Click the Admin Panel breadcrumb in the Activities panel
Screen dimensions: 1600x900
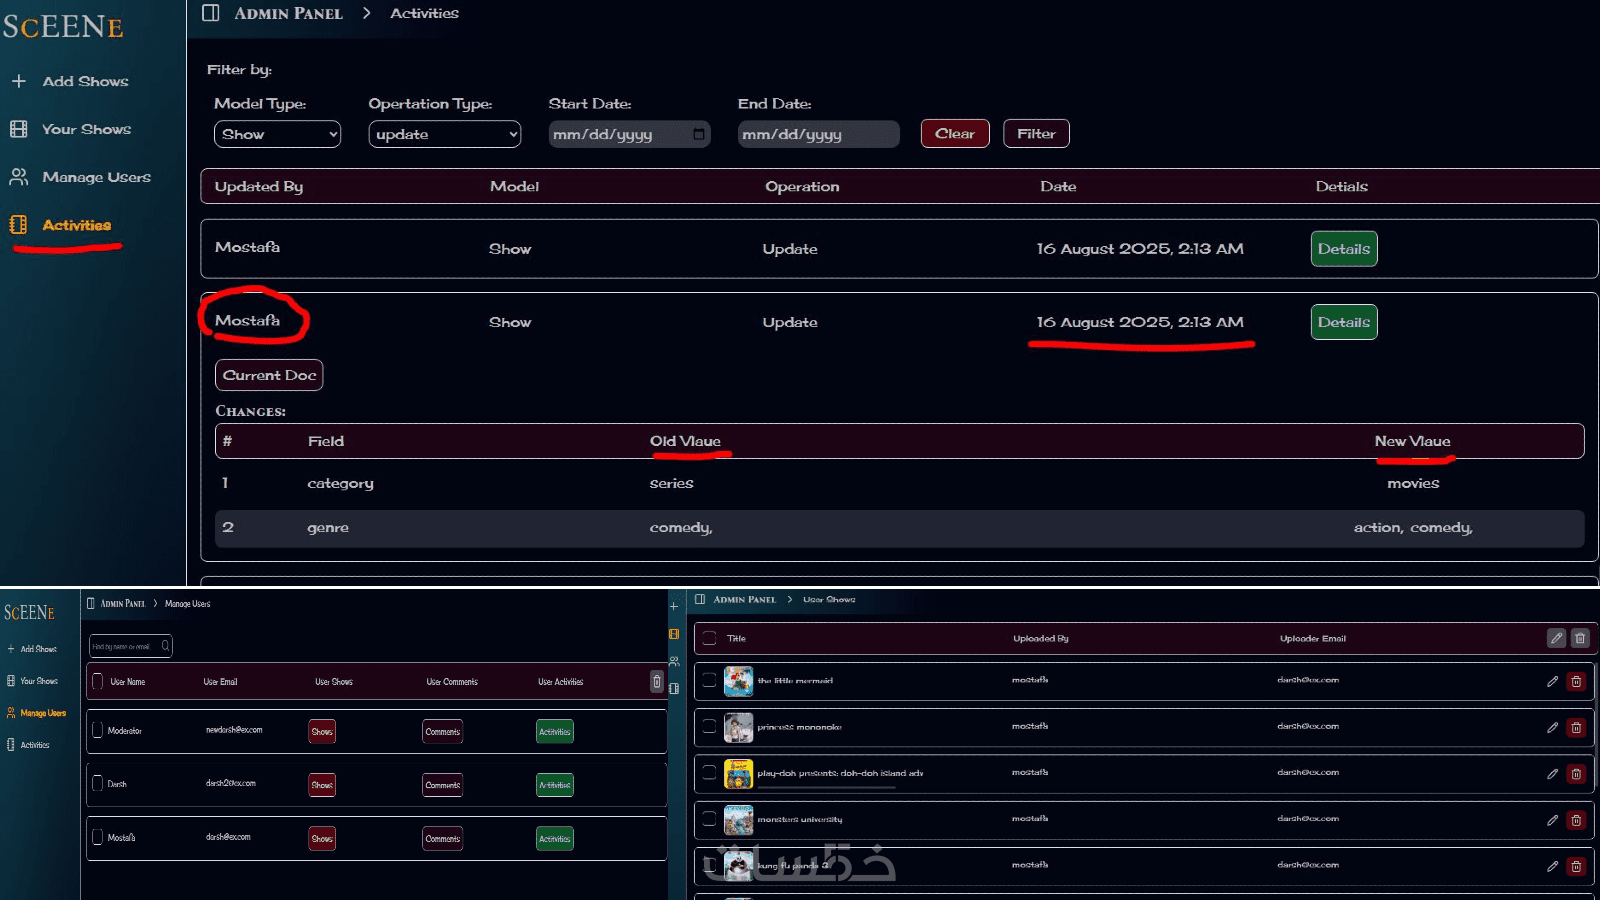[288, 13]
